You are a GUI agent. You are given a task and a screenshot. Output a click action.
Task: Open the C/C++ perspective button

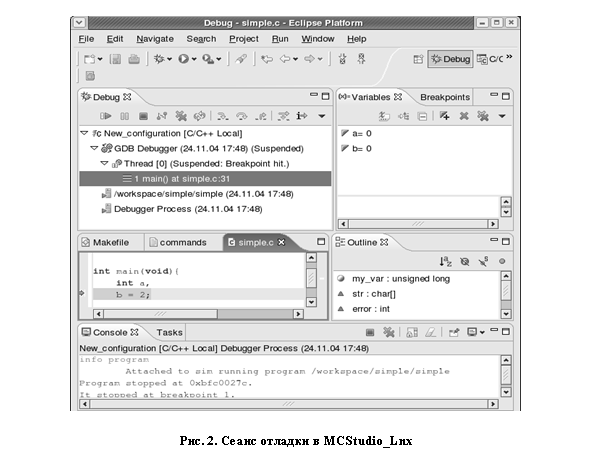pos(490,59)
